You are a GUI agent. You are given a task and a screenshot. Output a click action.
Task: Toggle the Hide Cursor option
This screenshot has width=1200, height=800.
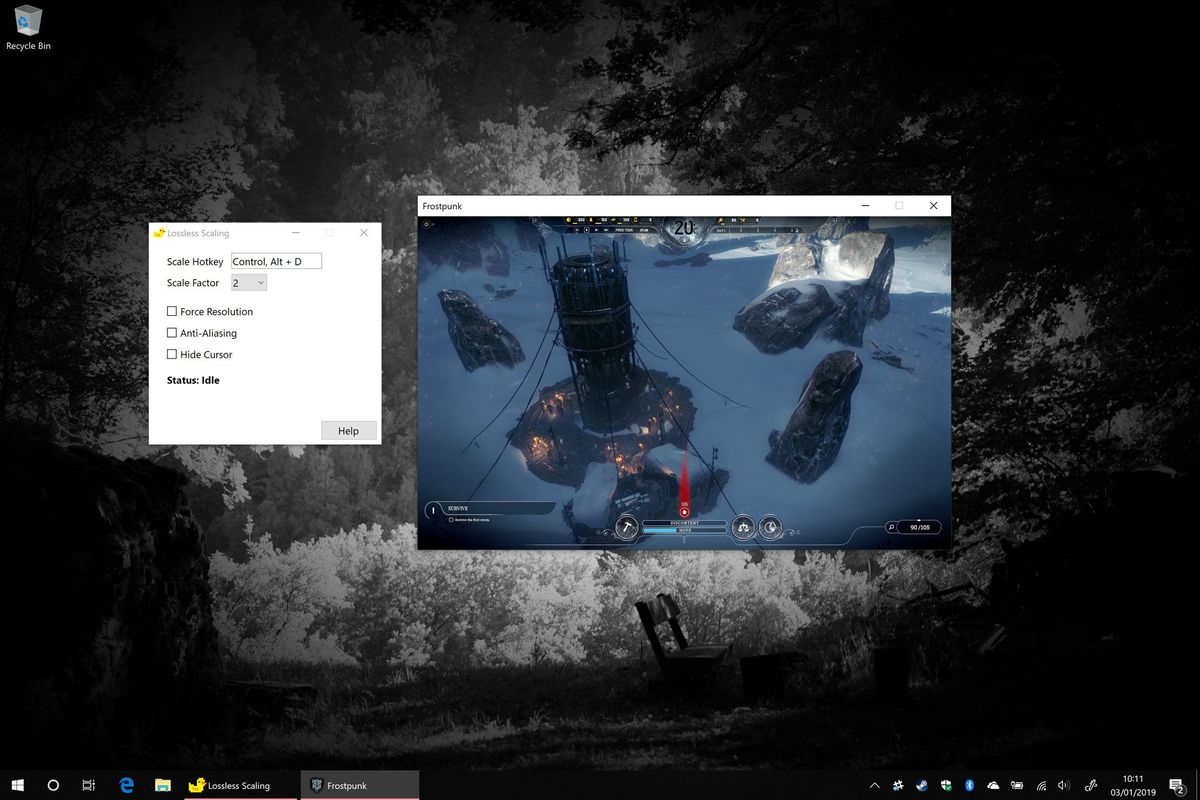pos(171,354)
